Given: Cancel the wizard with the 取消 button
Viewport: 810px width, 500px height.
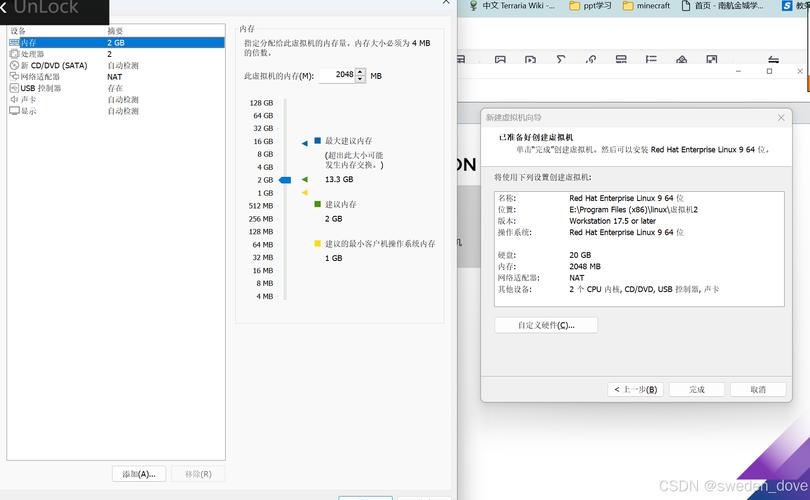Looking at the screenshot, I should click(757, 389).
